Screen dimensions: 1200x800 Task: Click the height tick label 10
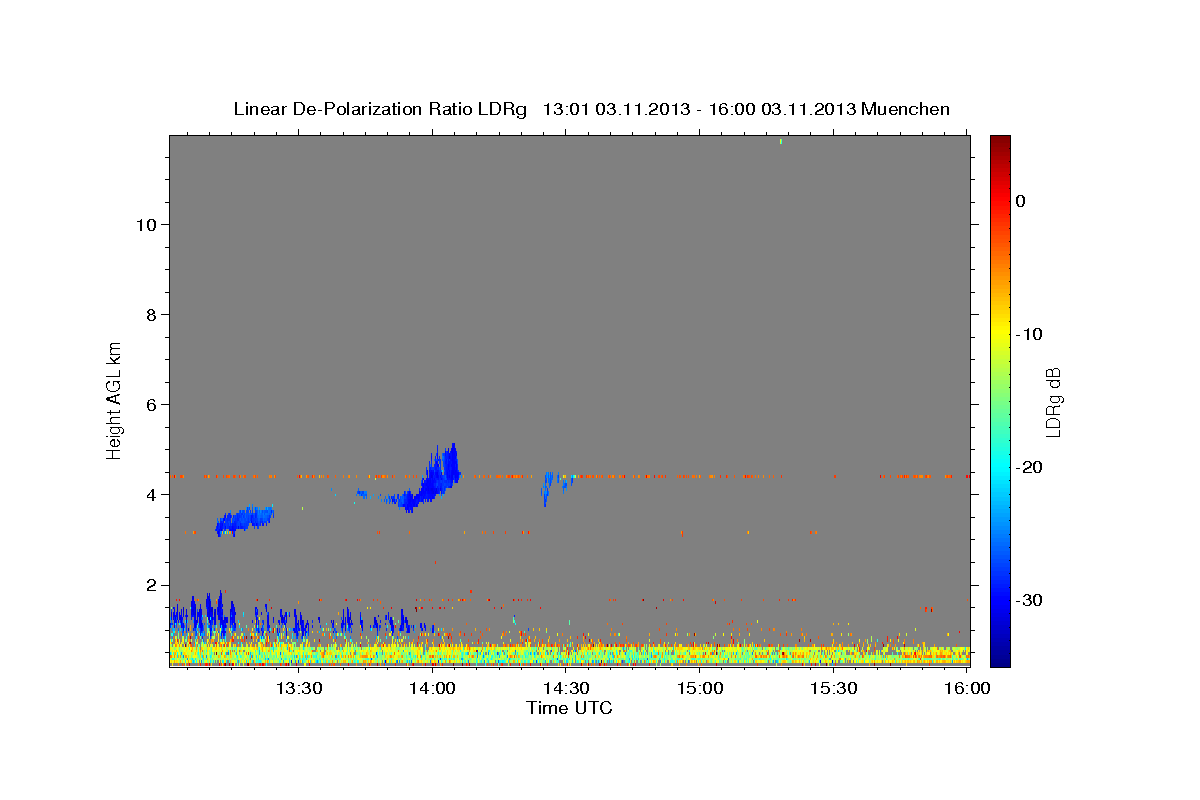pyautogui.click(x=147, y=225)
